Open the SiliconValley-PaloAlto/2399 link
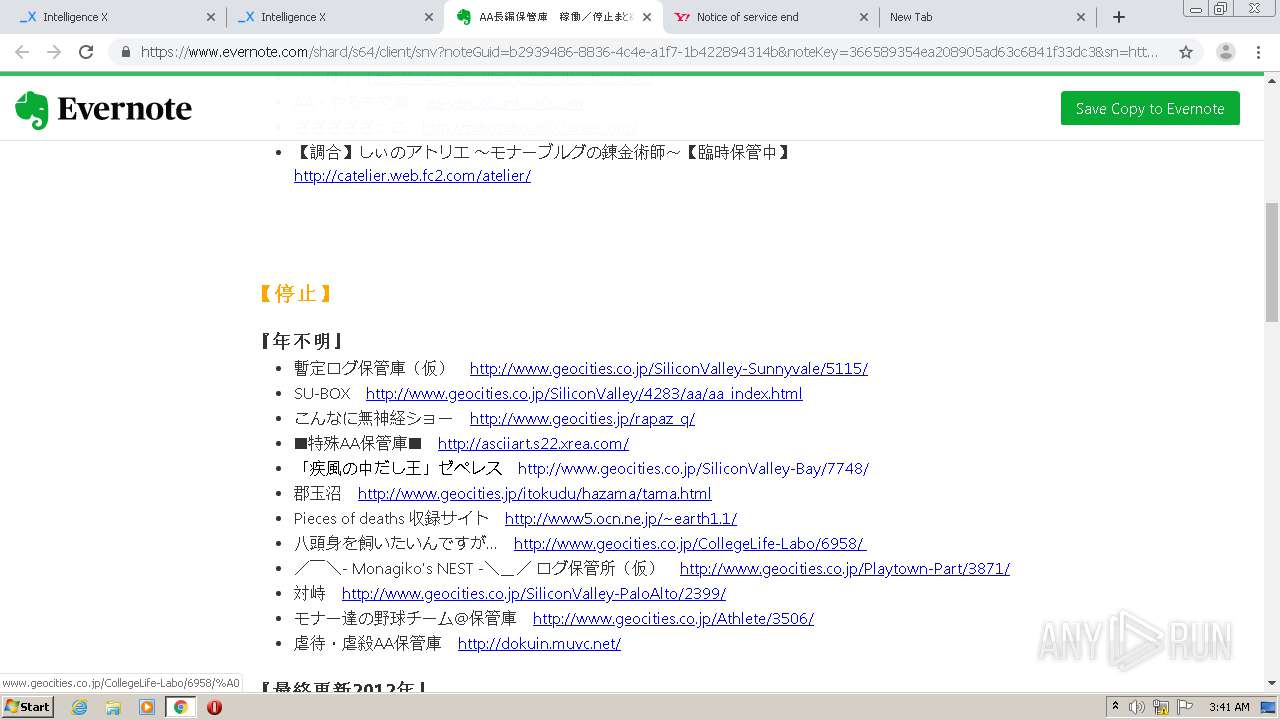 [534, 593]
